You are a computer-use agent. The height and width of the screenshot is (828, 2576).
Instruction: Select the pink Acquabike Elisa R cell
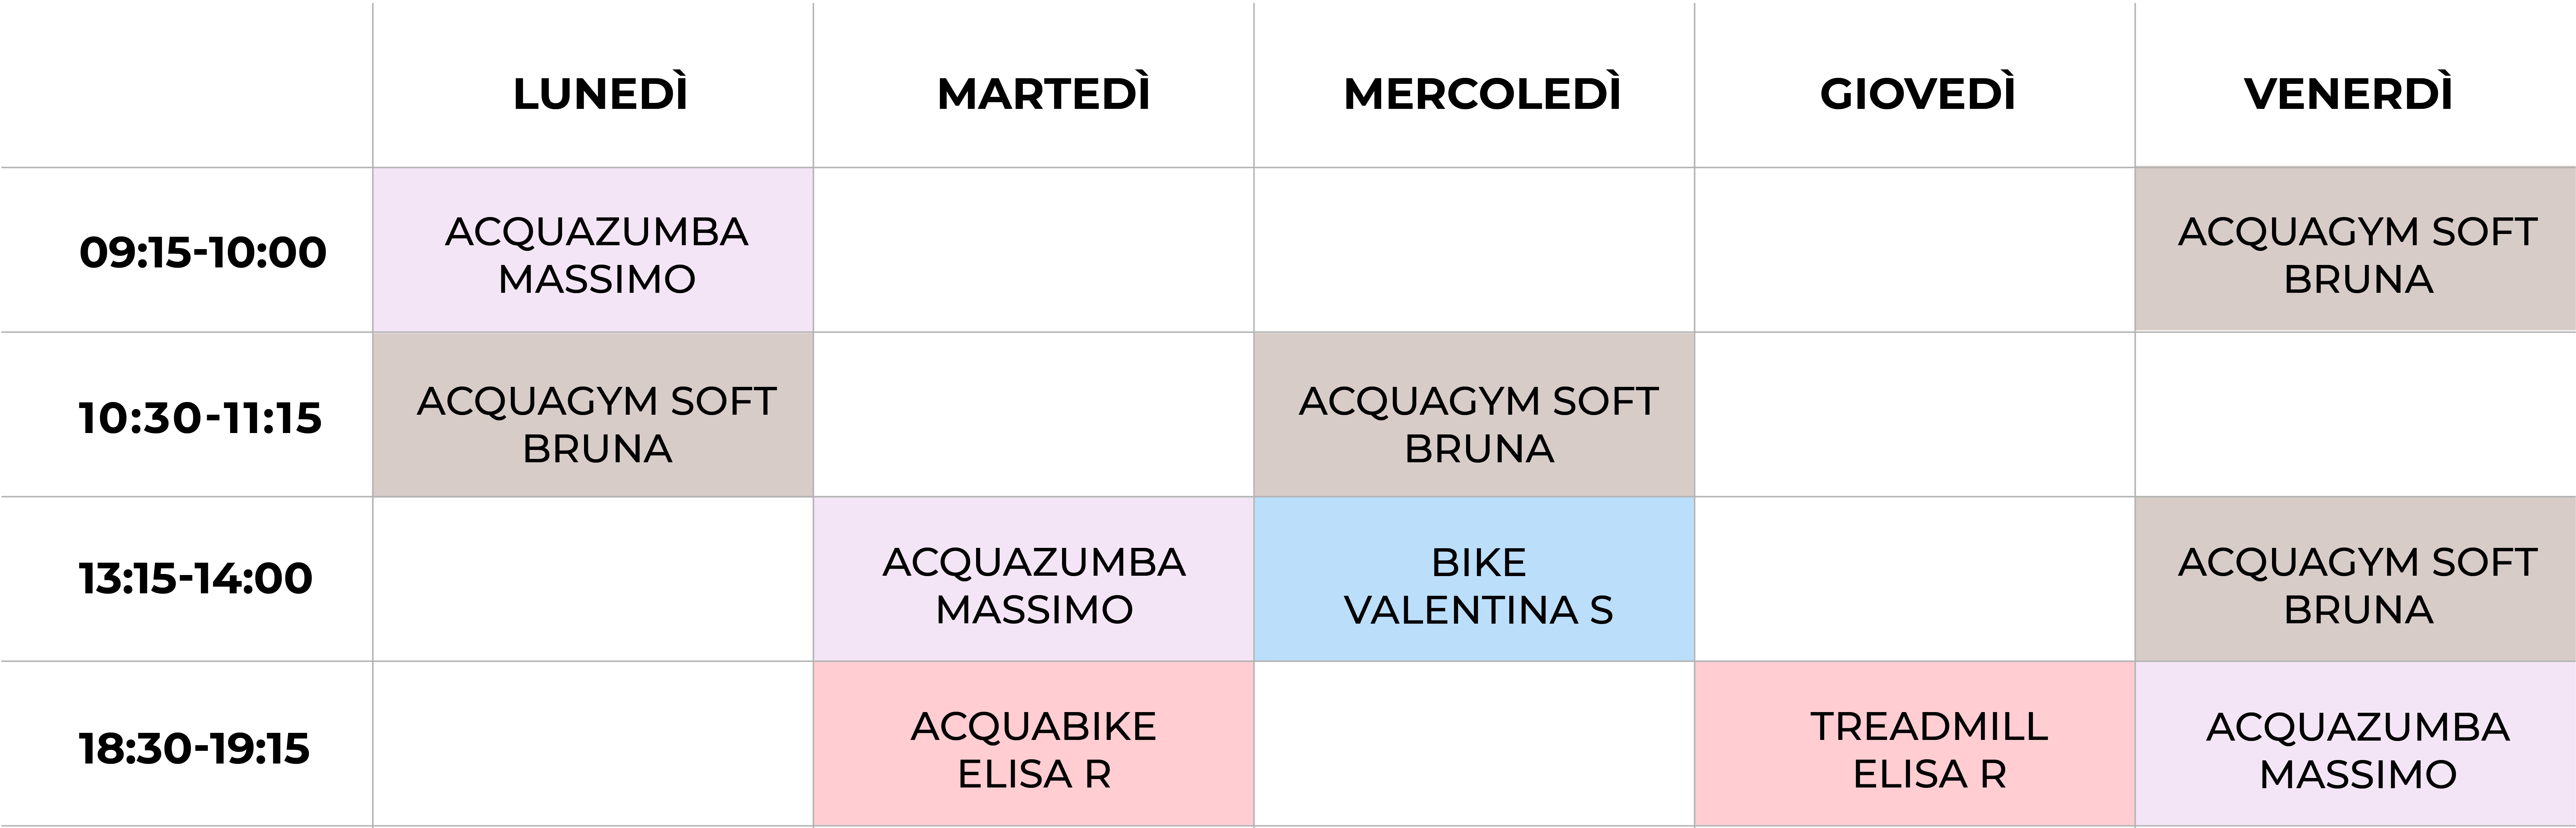coord(1034,744)
